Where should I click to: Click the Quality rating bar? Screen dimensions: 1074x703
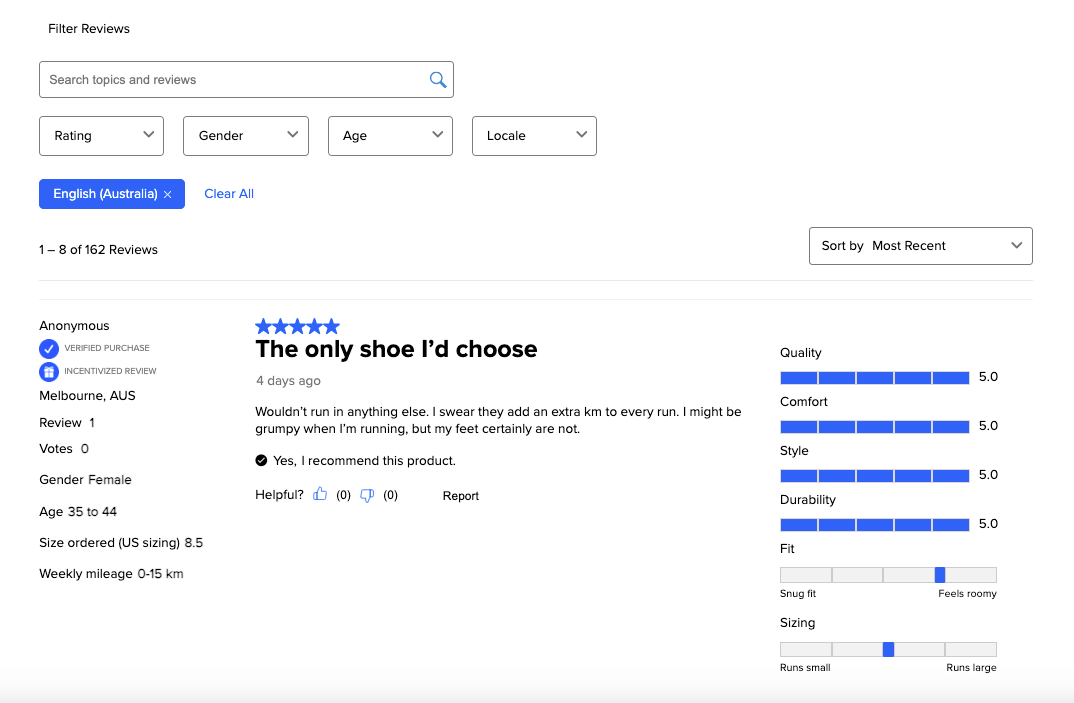coord(874,377)
